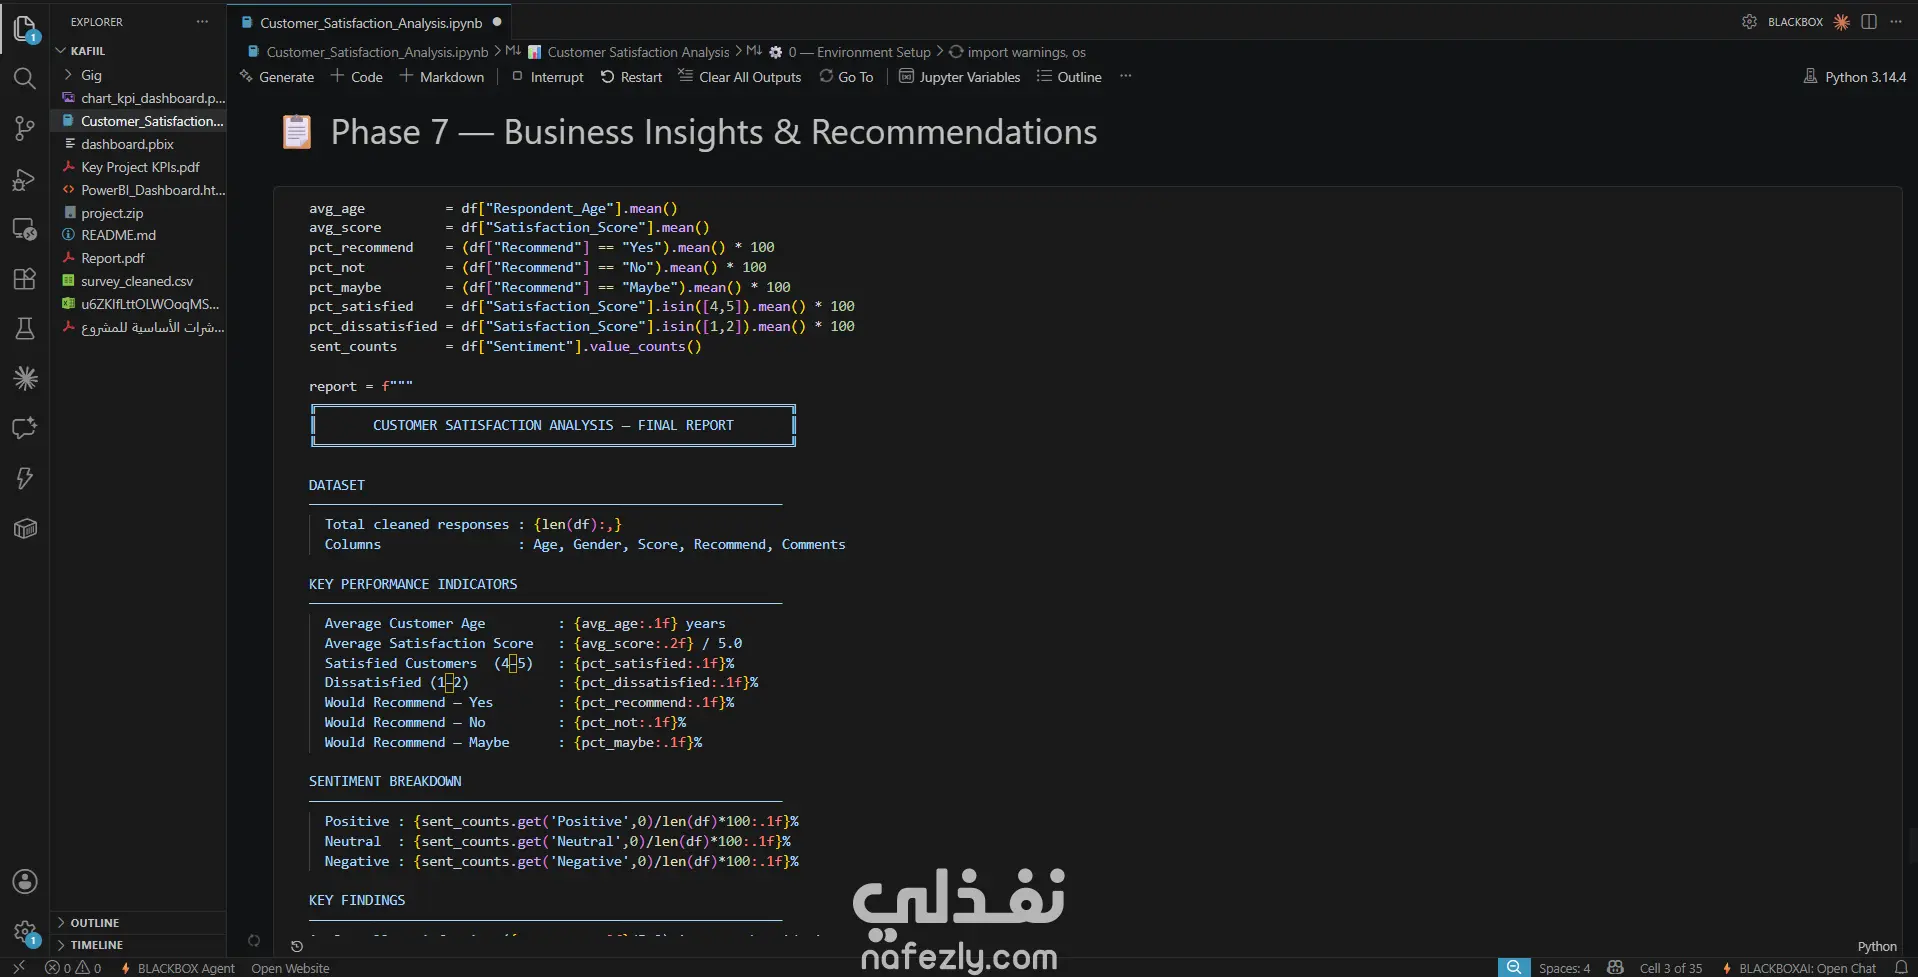Open Key Project KPIs.pdf

(138, 167)
